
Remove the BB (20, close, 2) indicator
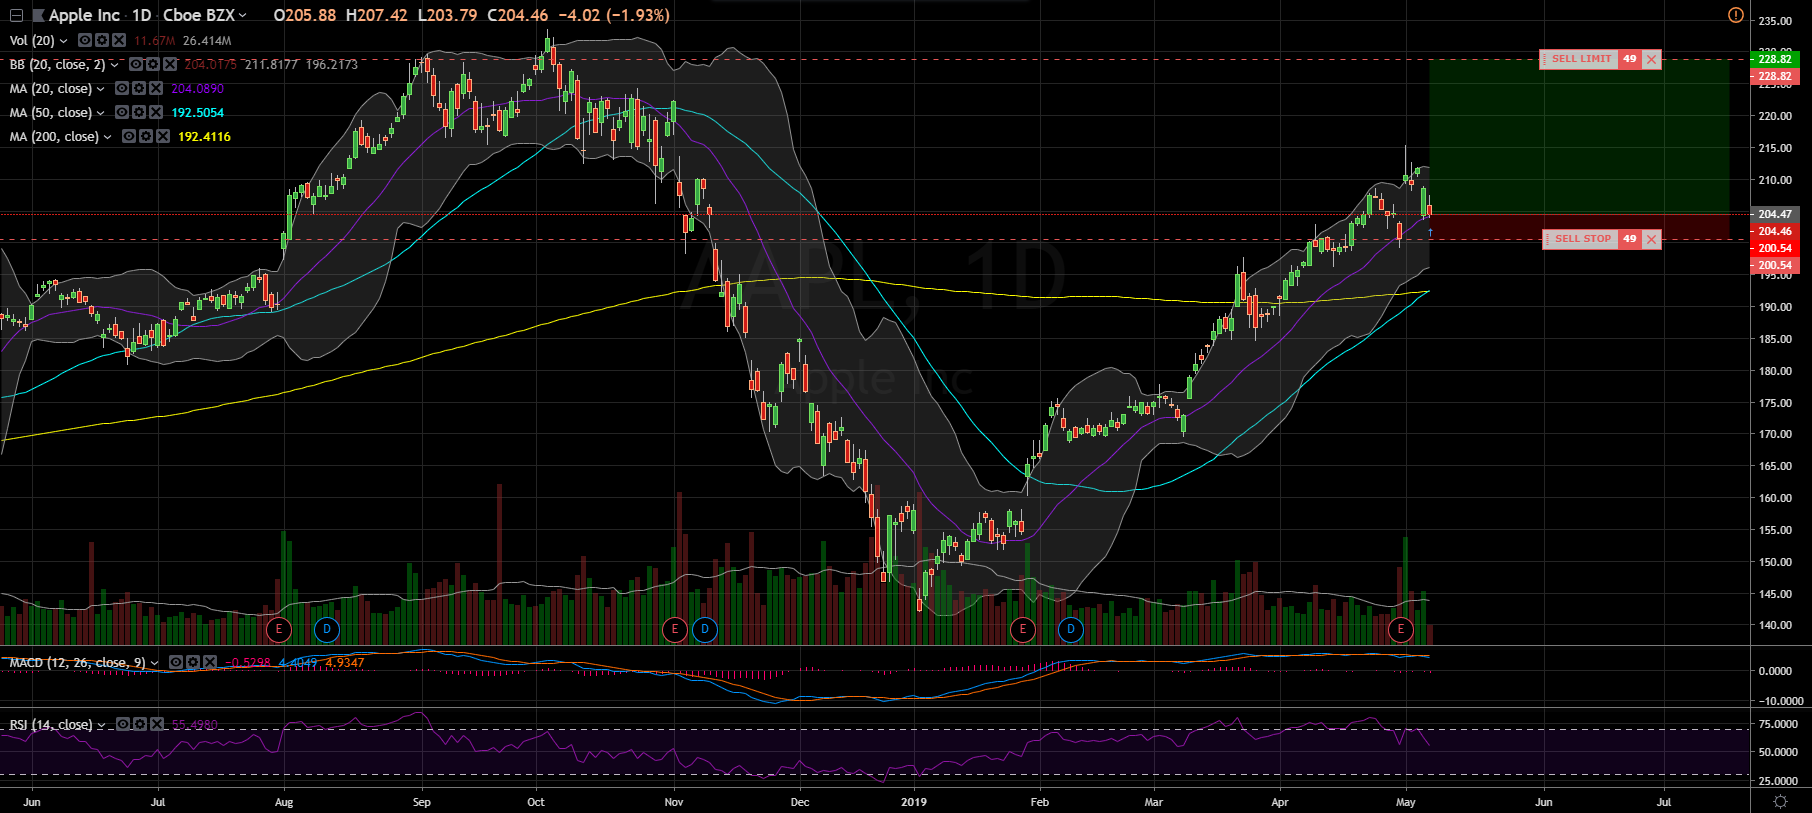pyautogui.click(x=170, y=65)
